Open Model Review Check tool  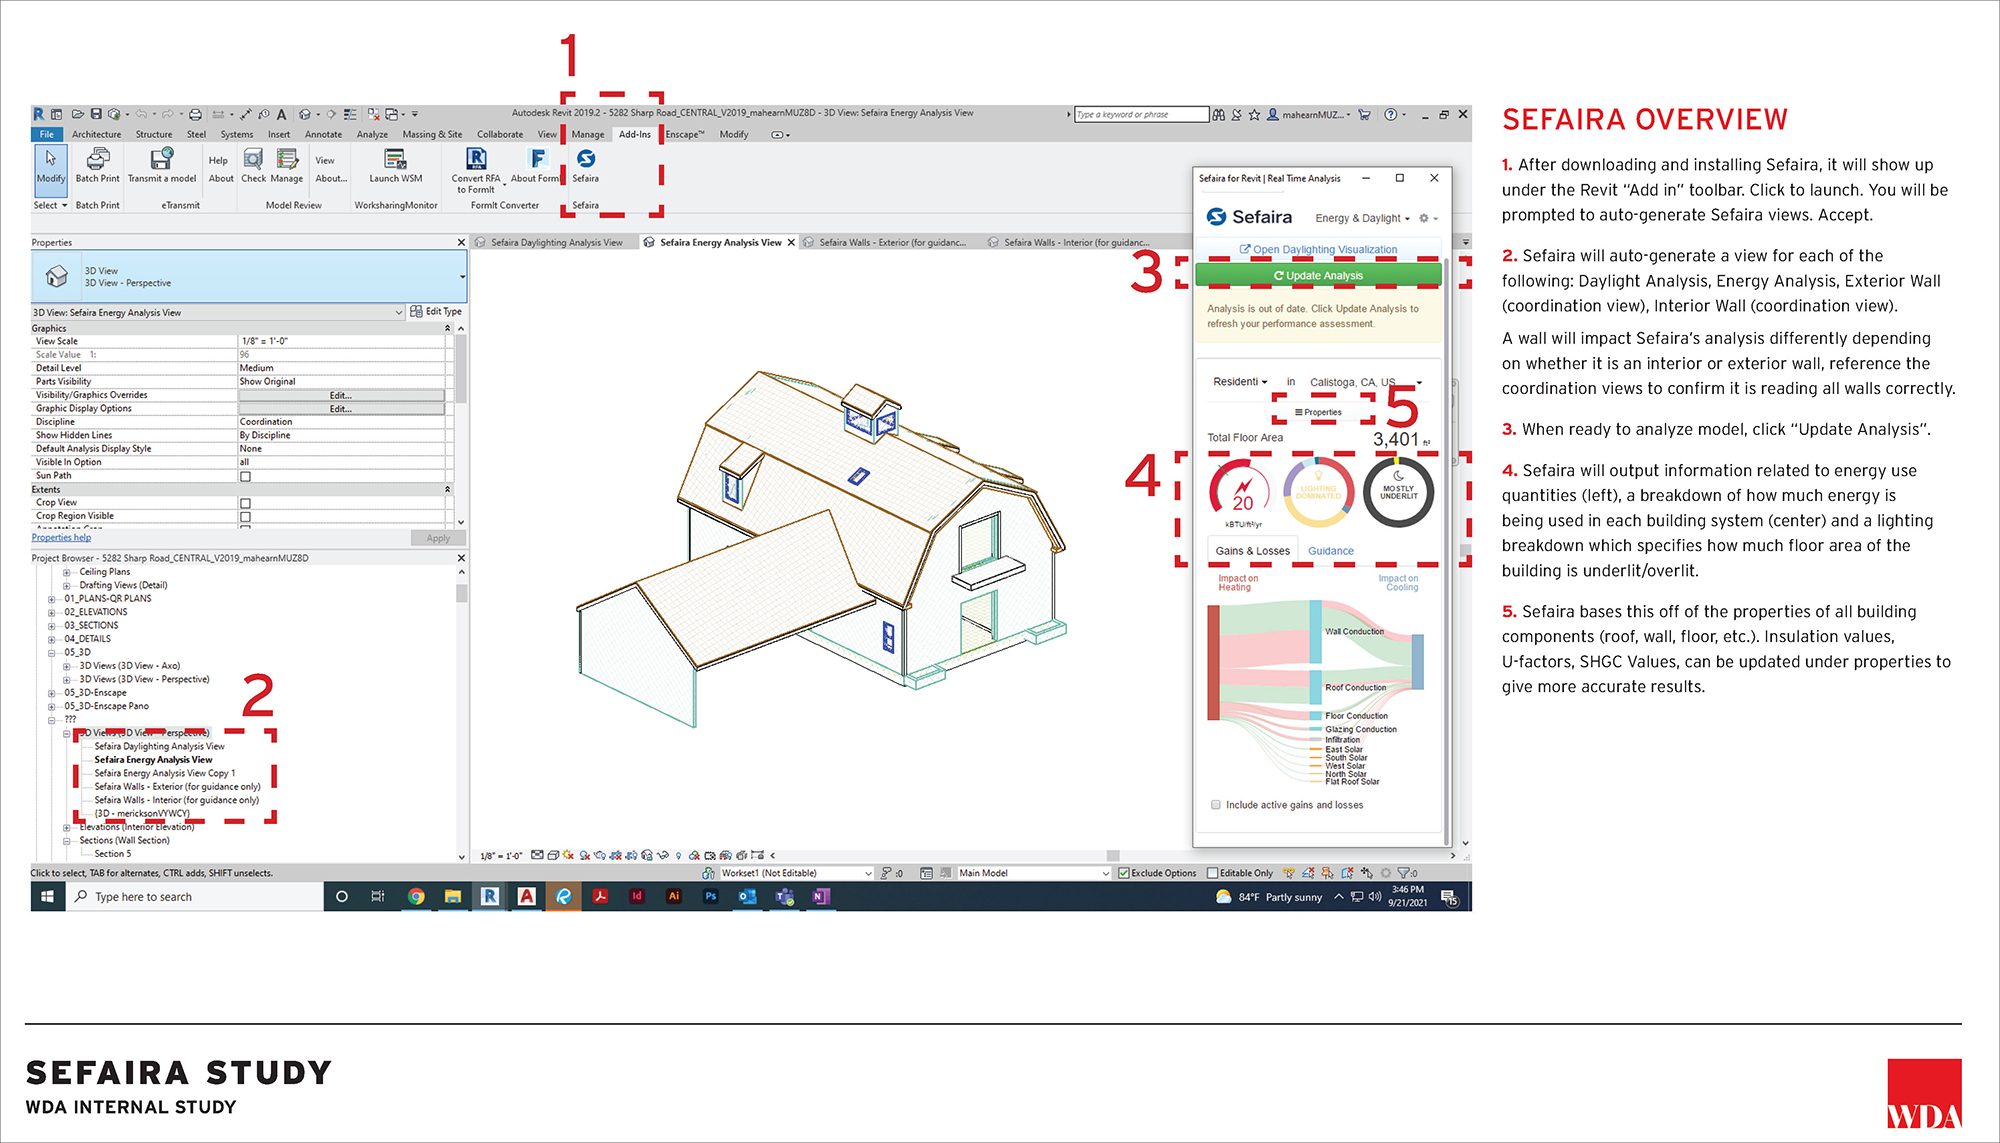[253, 160]
